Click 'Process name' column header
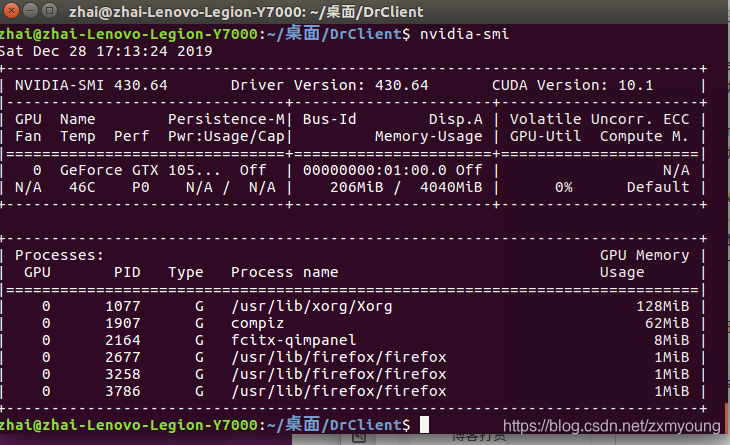Image resolution: width=730 pixels, height=445 pixels. click(x=284, y=272)
